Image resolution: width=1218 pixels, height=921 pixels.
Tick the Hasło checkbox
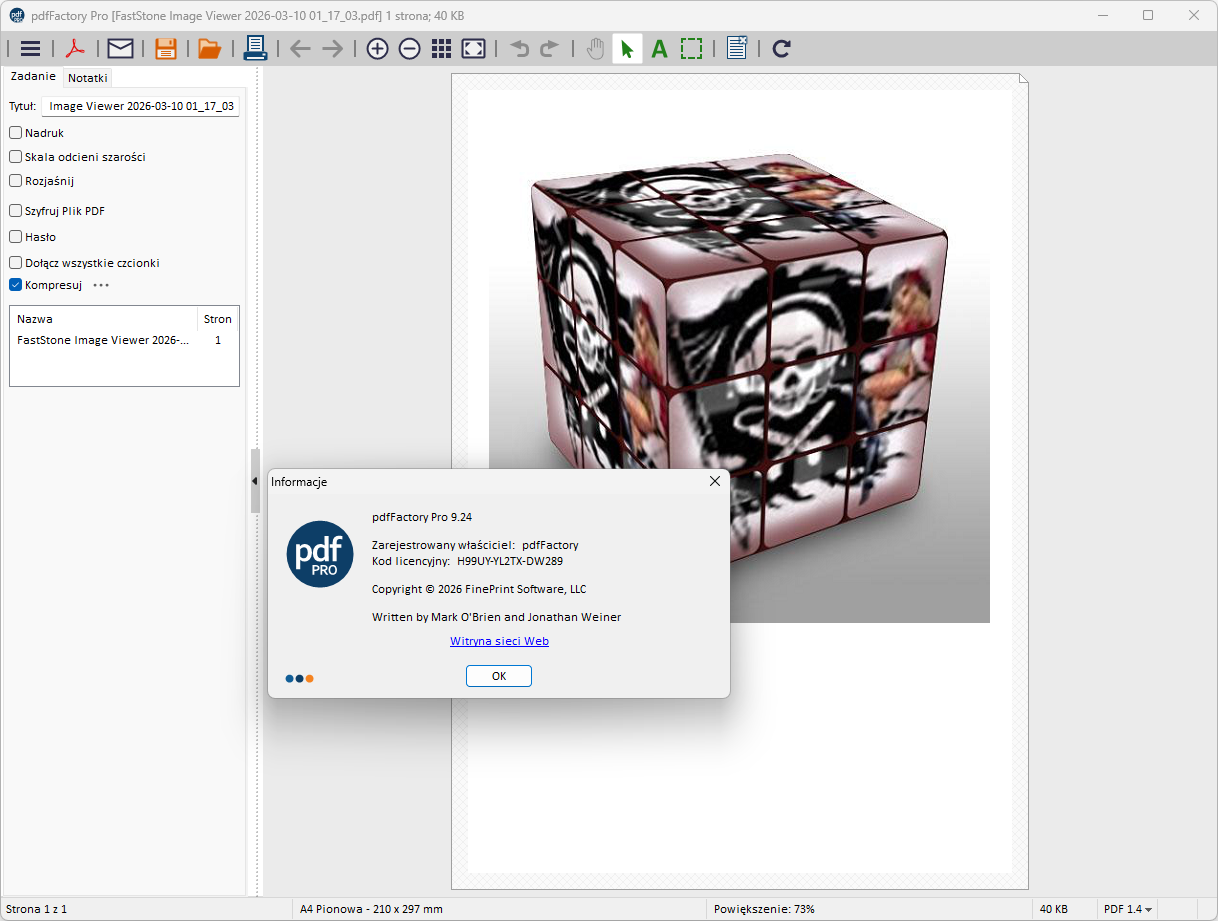point(15,237)
